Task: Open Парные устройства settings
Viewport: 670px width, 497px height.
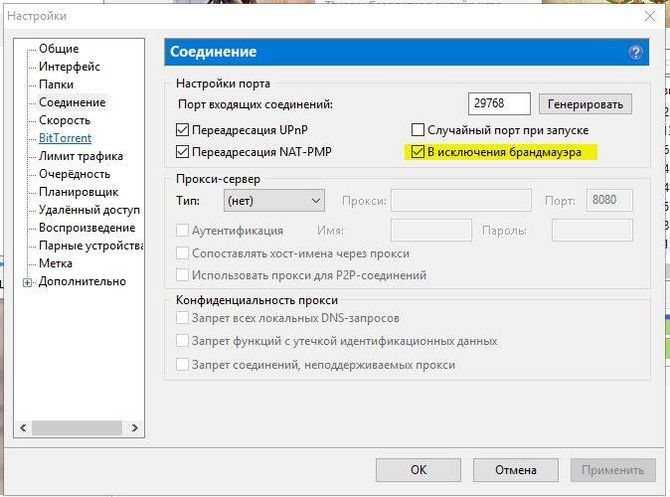Action: coord(91,246)
